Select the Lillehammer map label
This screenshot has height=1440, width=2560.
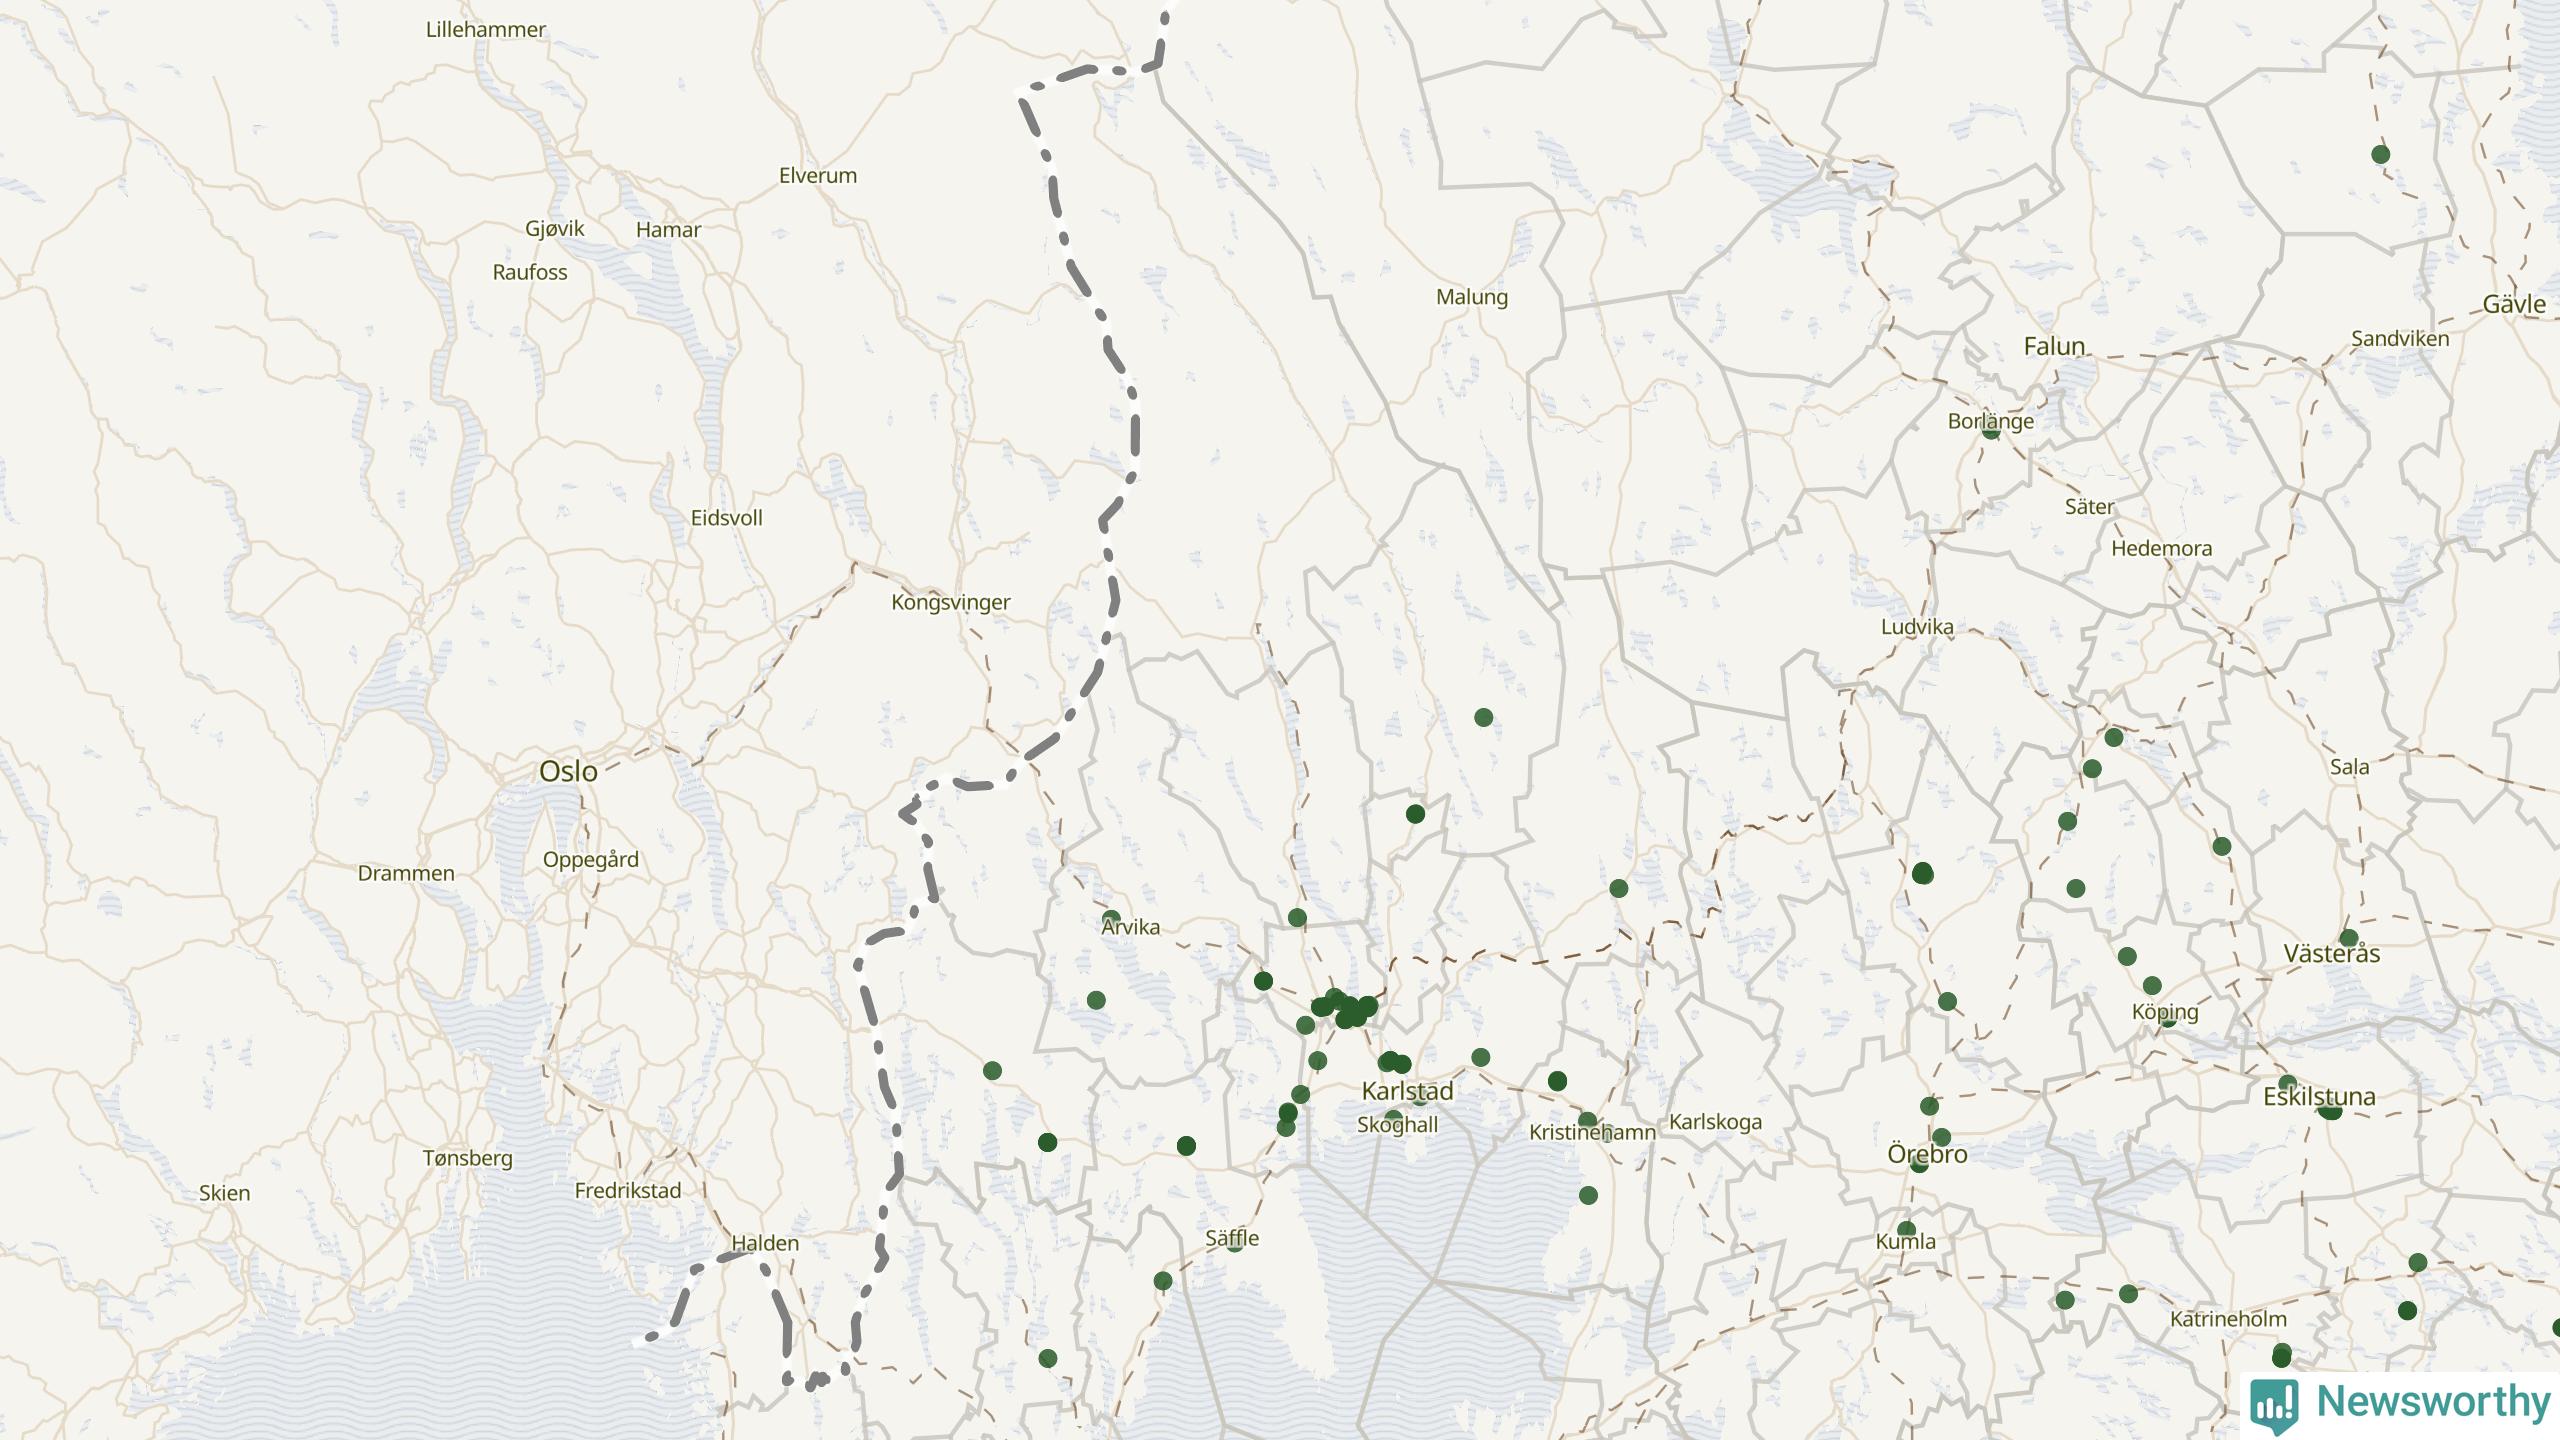[486, 30]
